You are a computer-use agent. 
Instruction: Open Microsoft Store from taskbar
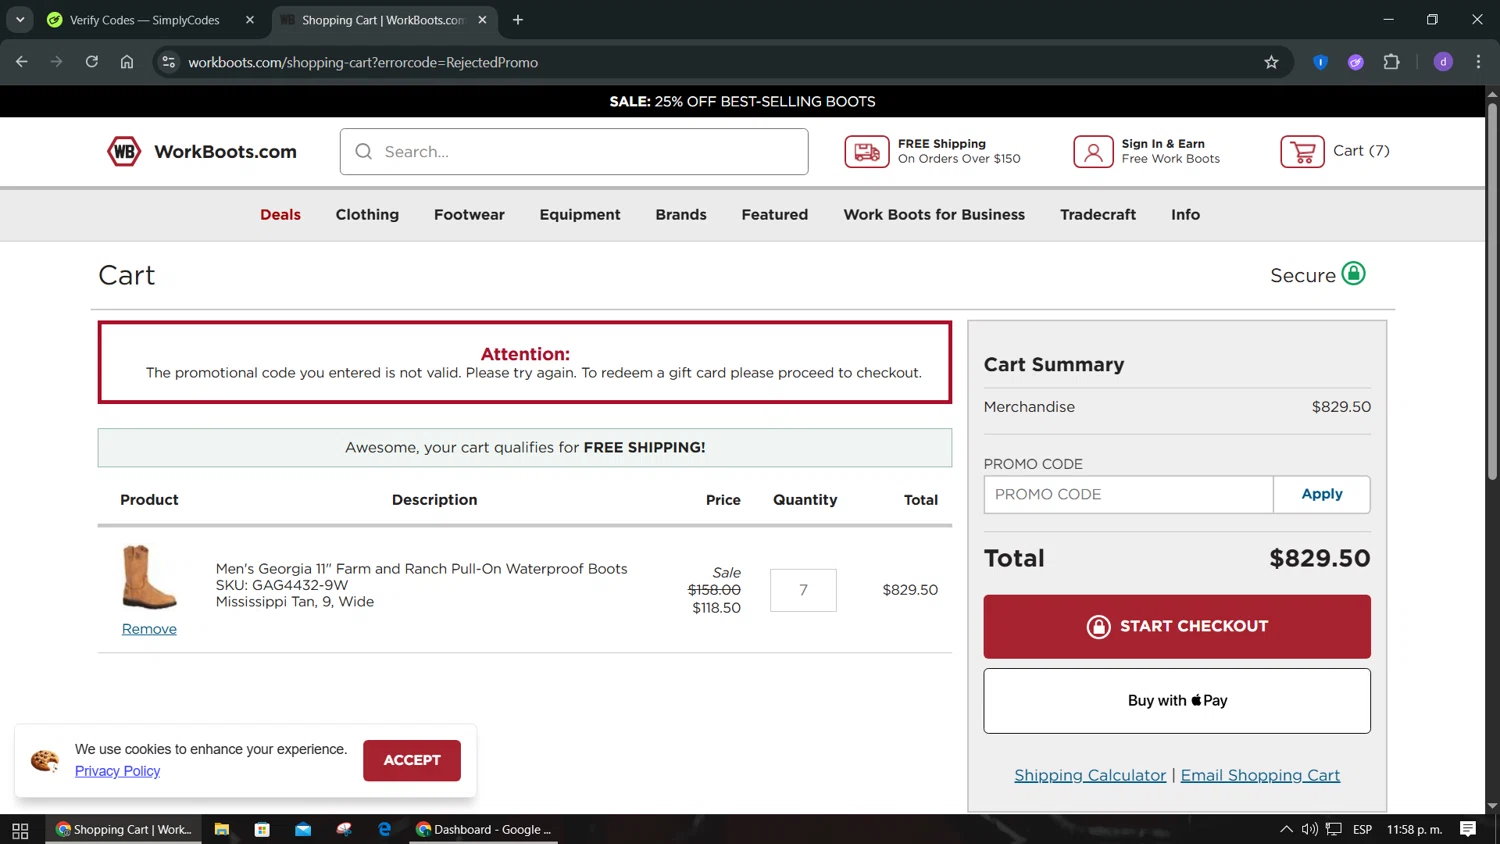262,830
